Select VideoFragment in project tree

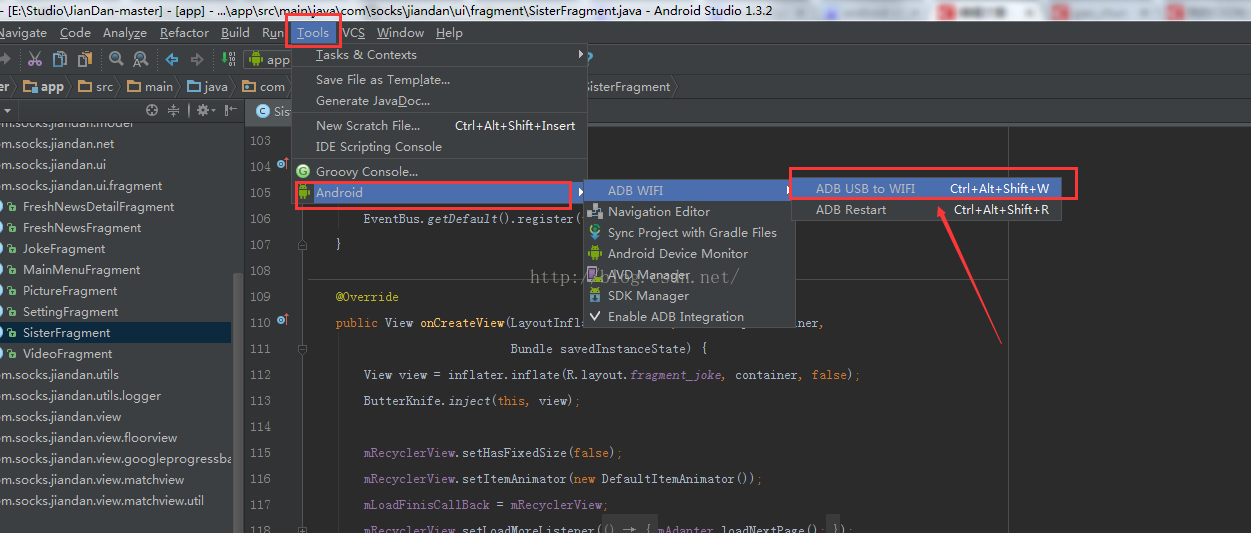(67, 354)
